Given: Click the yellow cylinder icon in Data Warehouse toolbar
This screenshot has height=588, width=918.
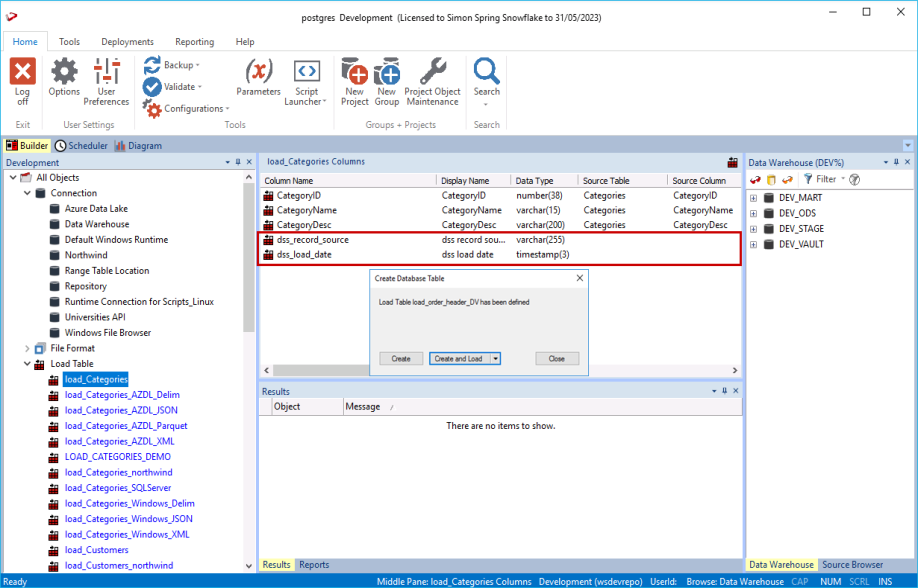Looking at the screenshot, I should tap(771, 180).
